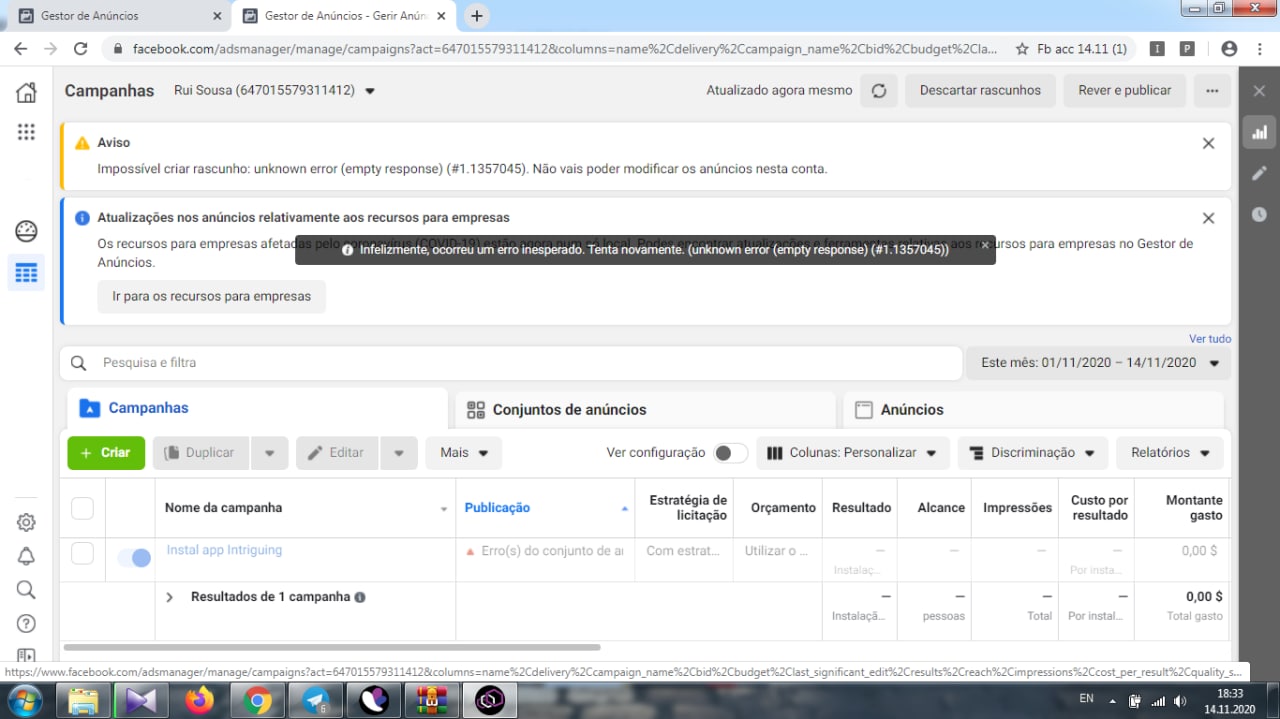
Task: Open the Instal app Intriguing campaign link
Action: tap(224, 550)
